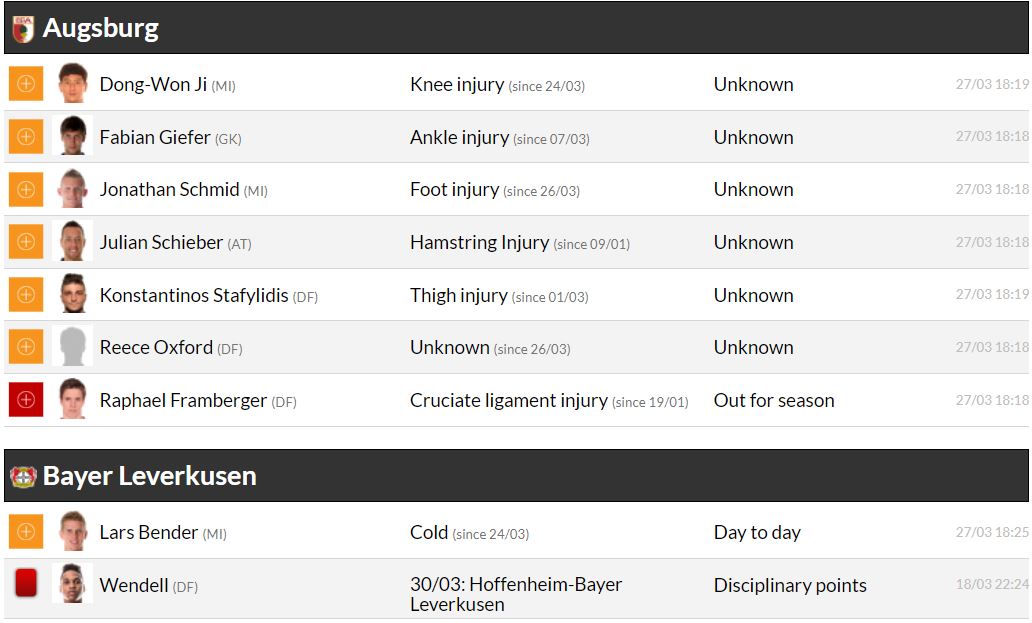Viewport: 1032px width, 623px height.
Task: Click orange injury icon beside Reece Oxford
Action: 26,347
